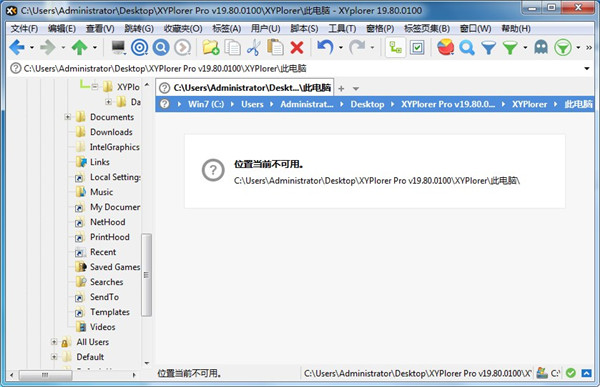
Task: Open dropdown next to Up arrow
Action: click(95, 48)
